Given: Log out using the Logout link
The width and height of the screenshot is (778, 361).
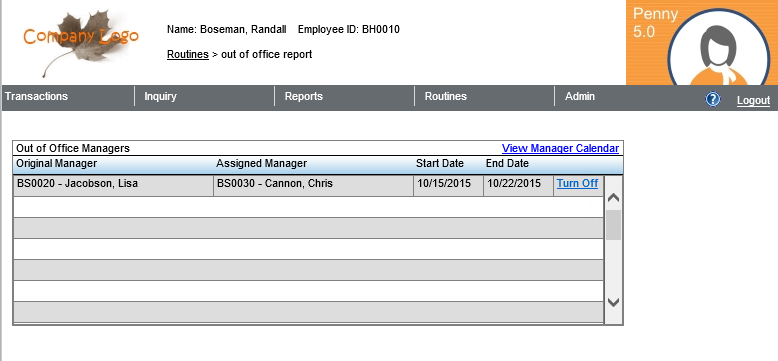Looking at the screenshot, I should click(753, 100).
